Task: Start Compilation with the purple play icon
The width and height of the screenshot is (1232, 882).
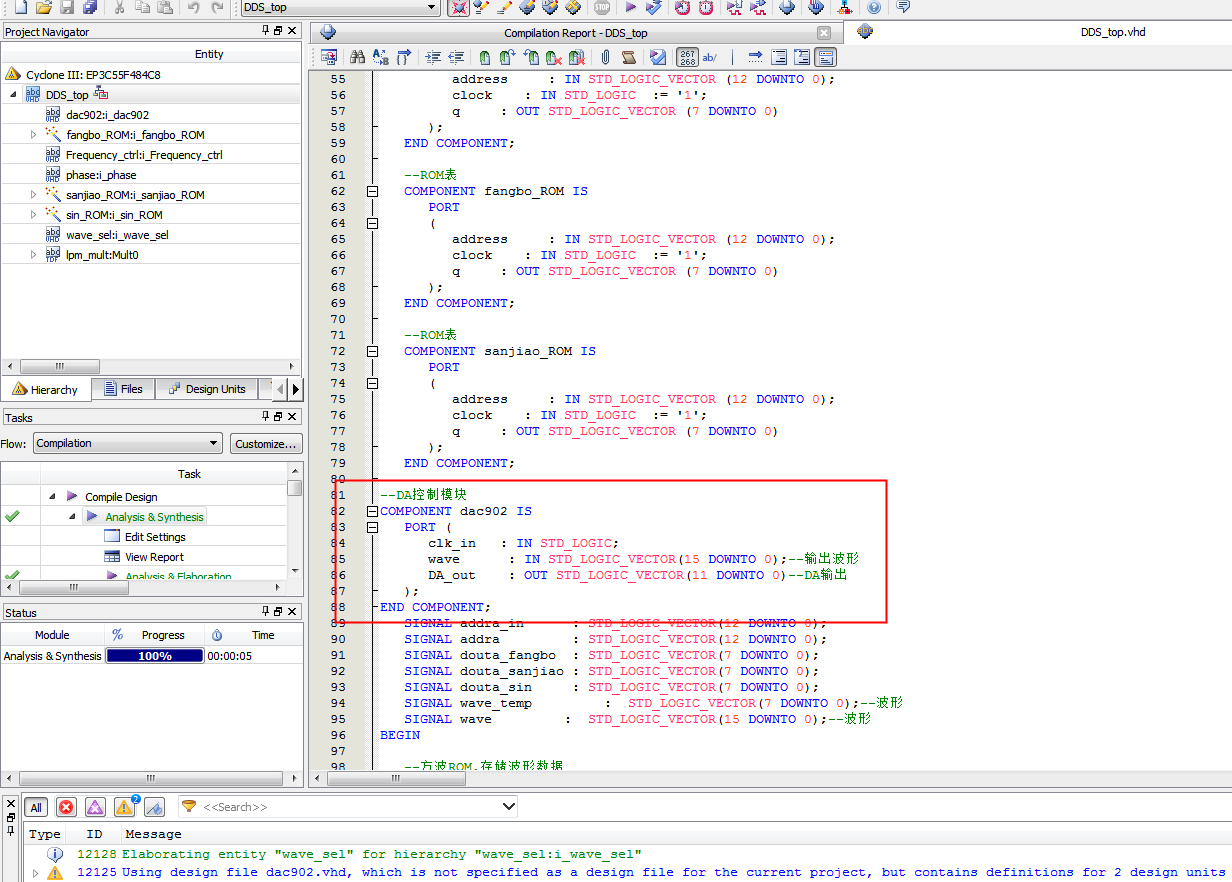Action: pos(630,7)
